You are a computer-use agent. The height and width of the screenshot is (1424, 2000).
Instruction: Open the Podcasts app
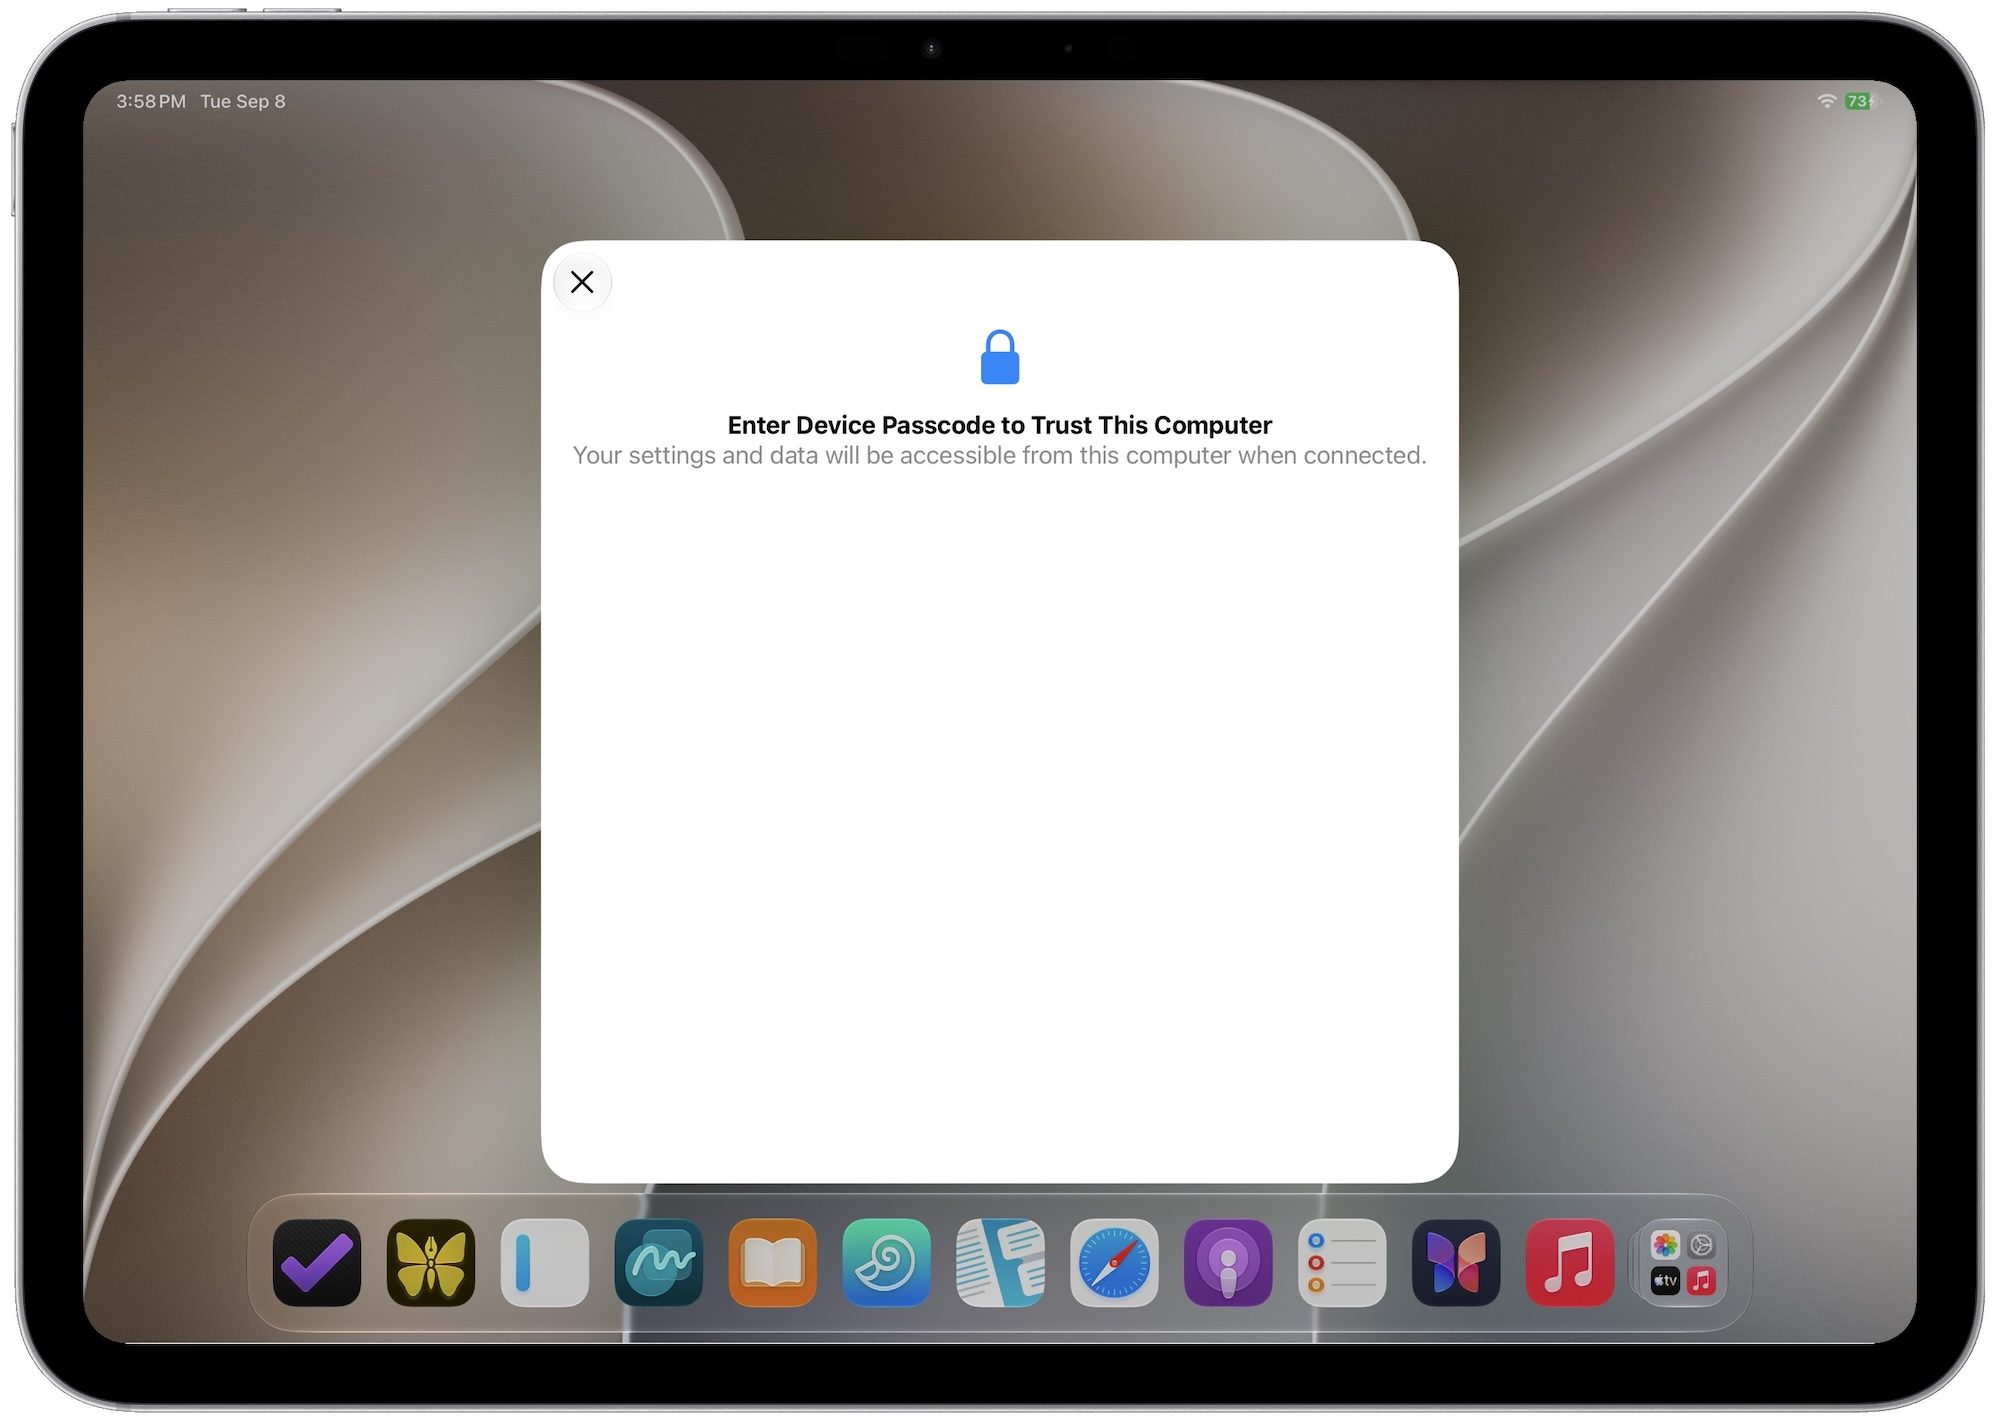pyautogui.click(x=1229, y=1263)
